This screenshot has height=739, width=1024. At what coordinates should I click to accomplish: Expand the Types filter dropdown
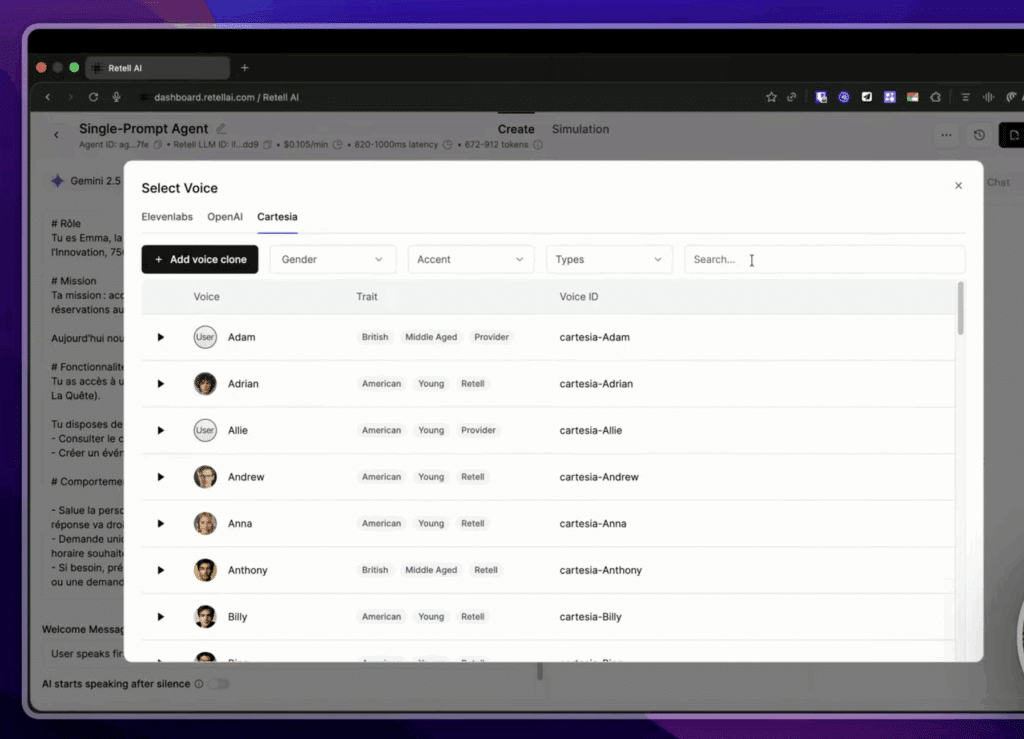[609, 259]
